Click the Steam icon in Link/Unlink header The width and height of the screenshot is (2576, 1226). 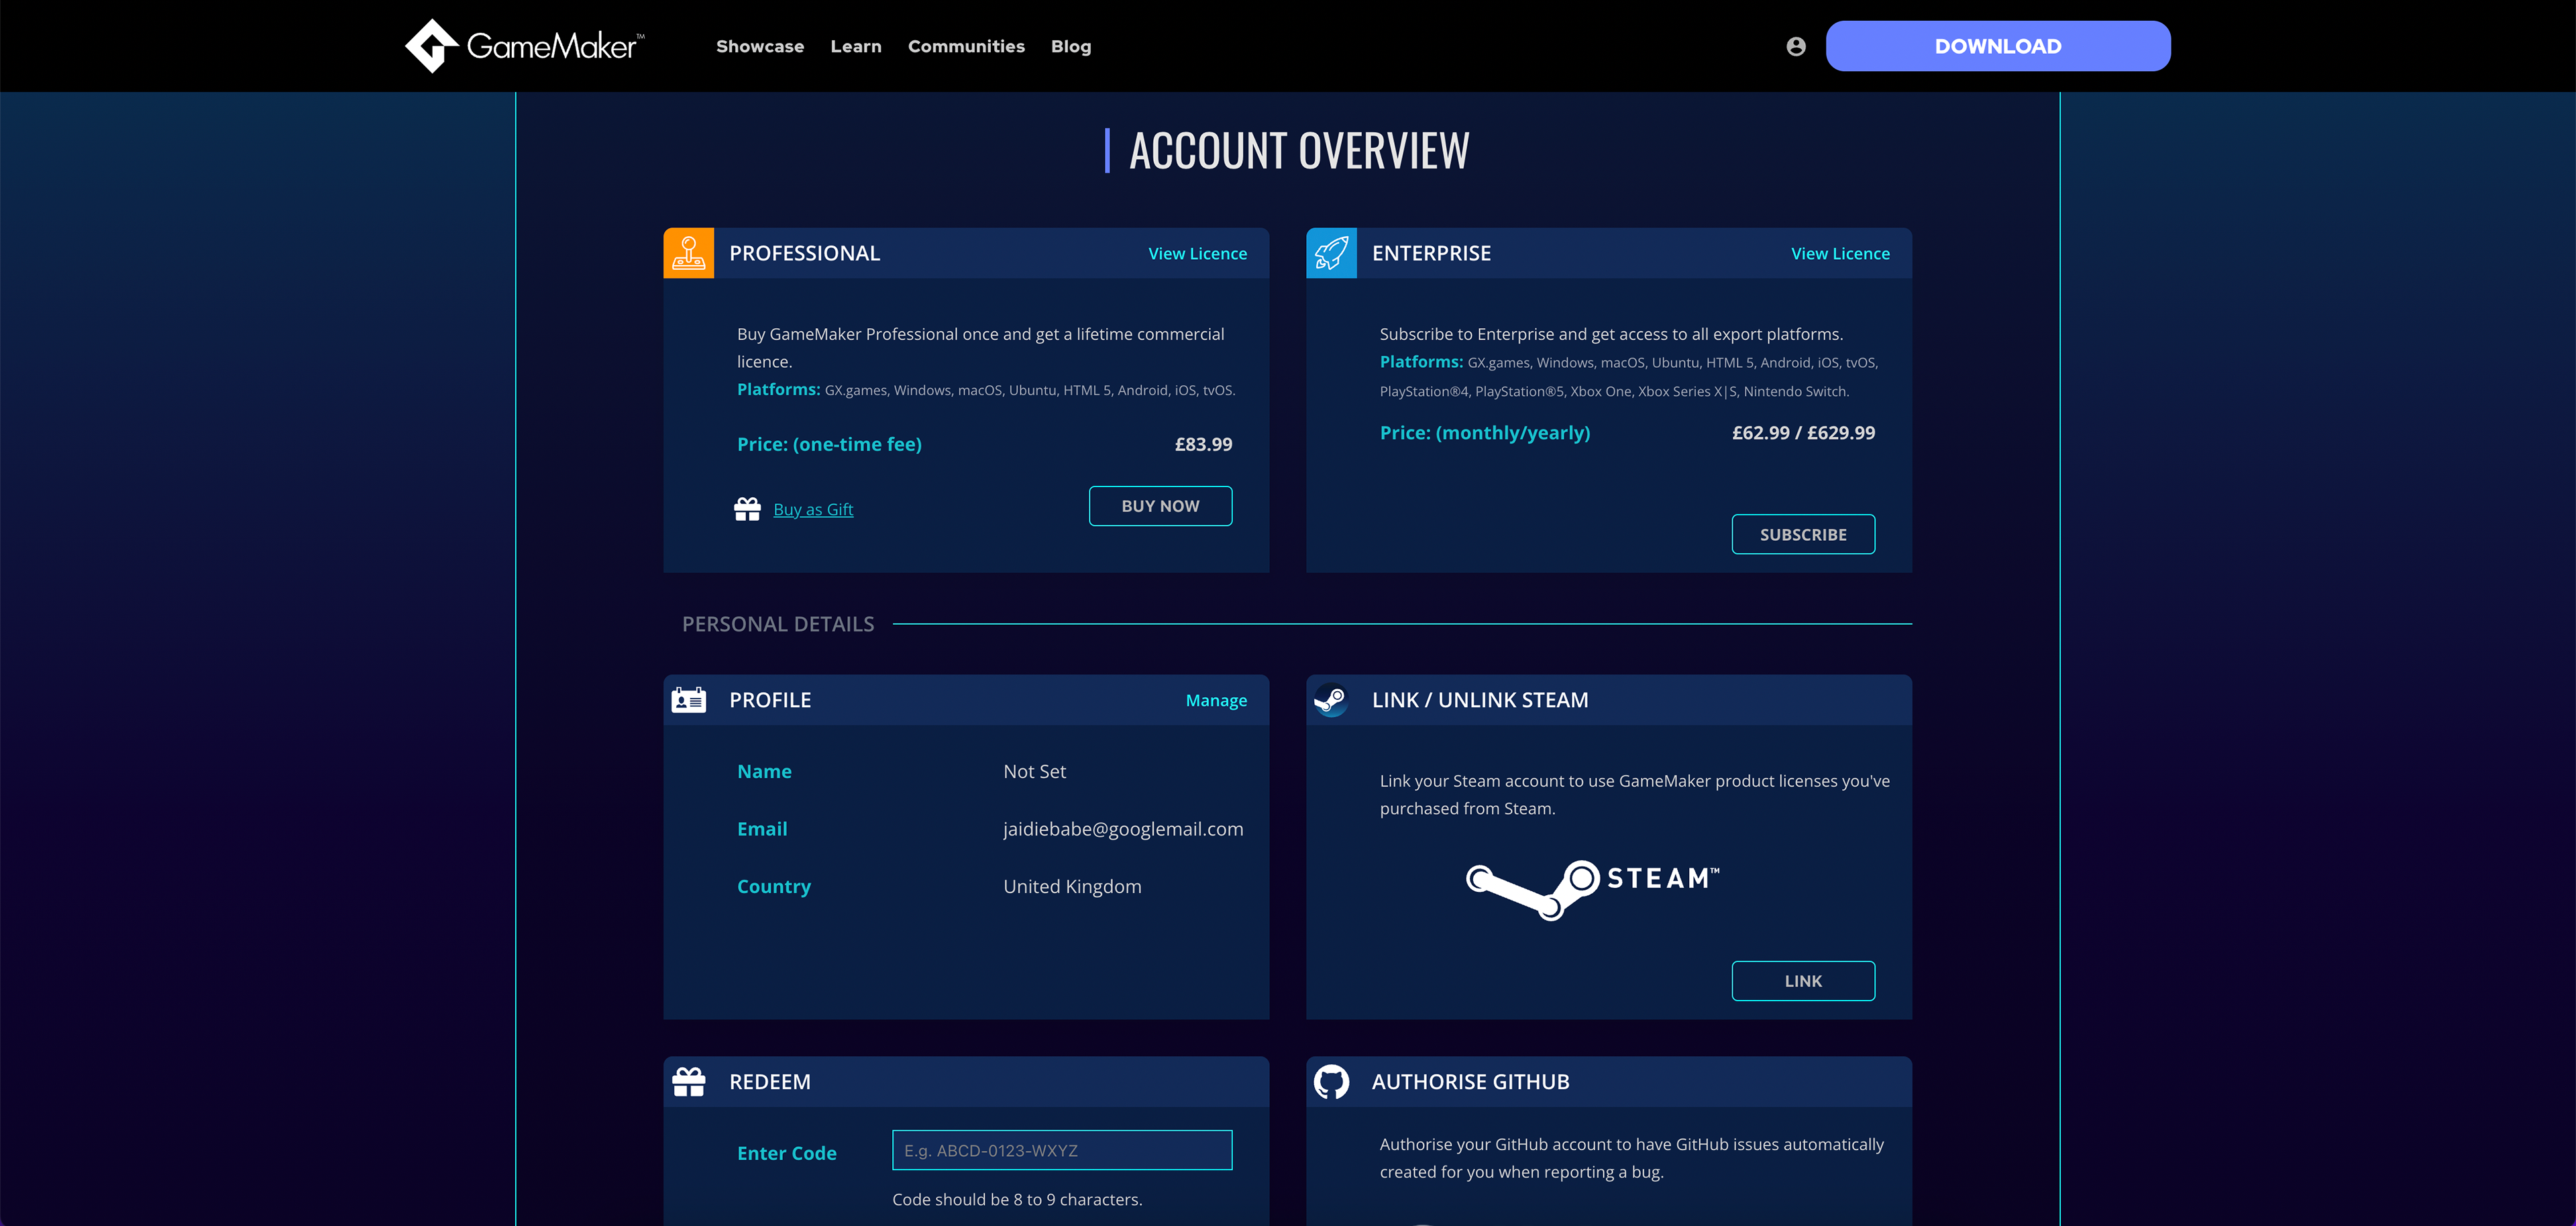pos(1331,700)
